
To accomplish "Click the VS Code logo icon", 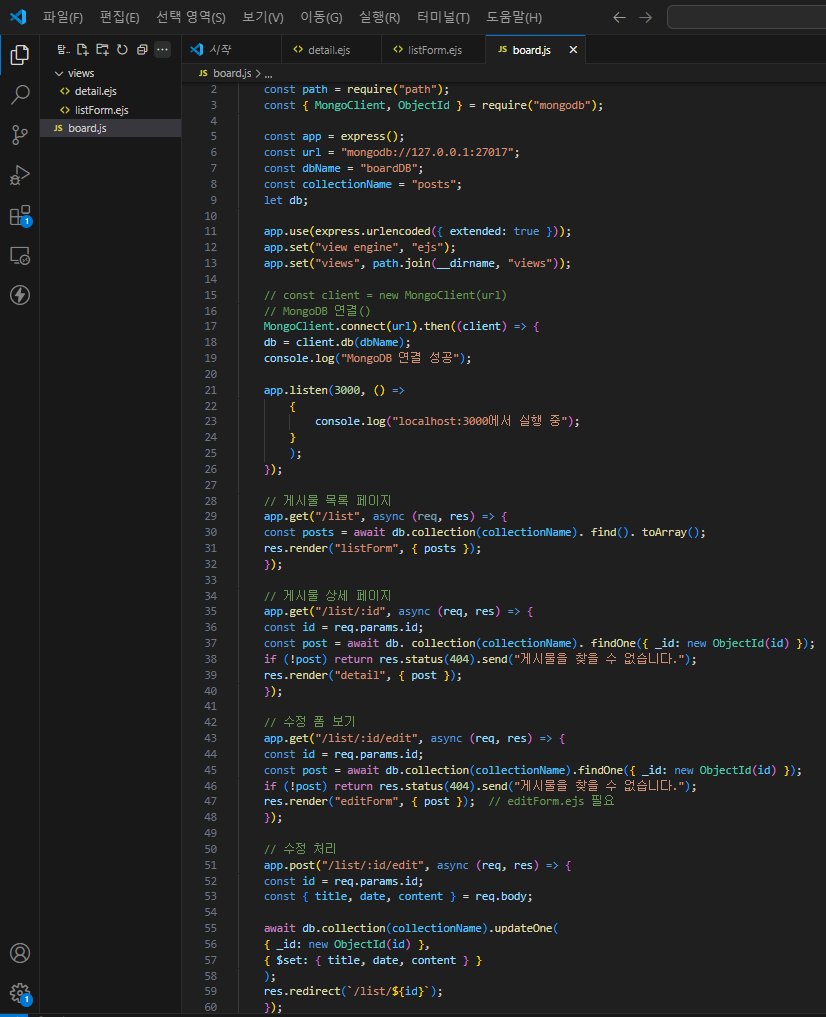I will pyautogui.click(x=18, y=17).
